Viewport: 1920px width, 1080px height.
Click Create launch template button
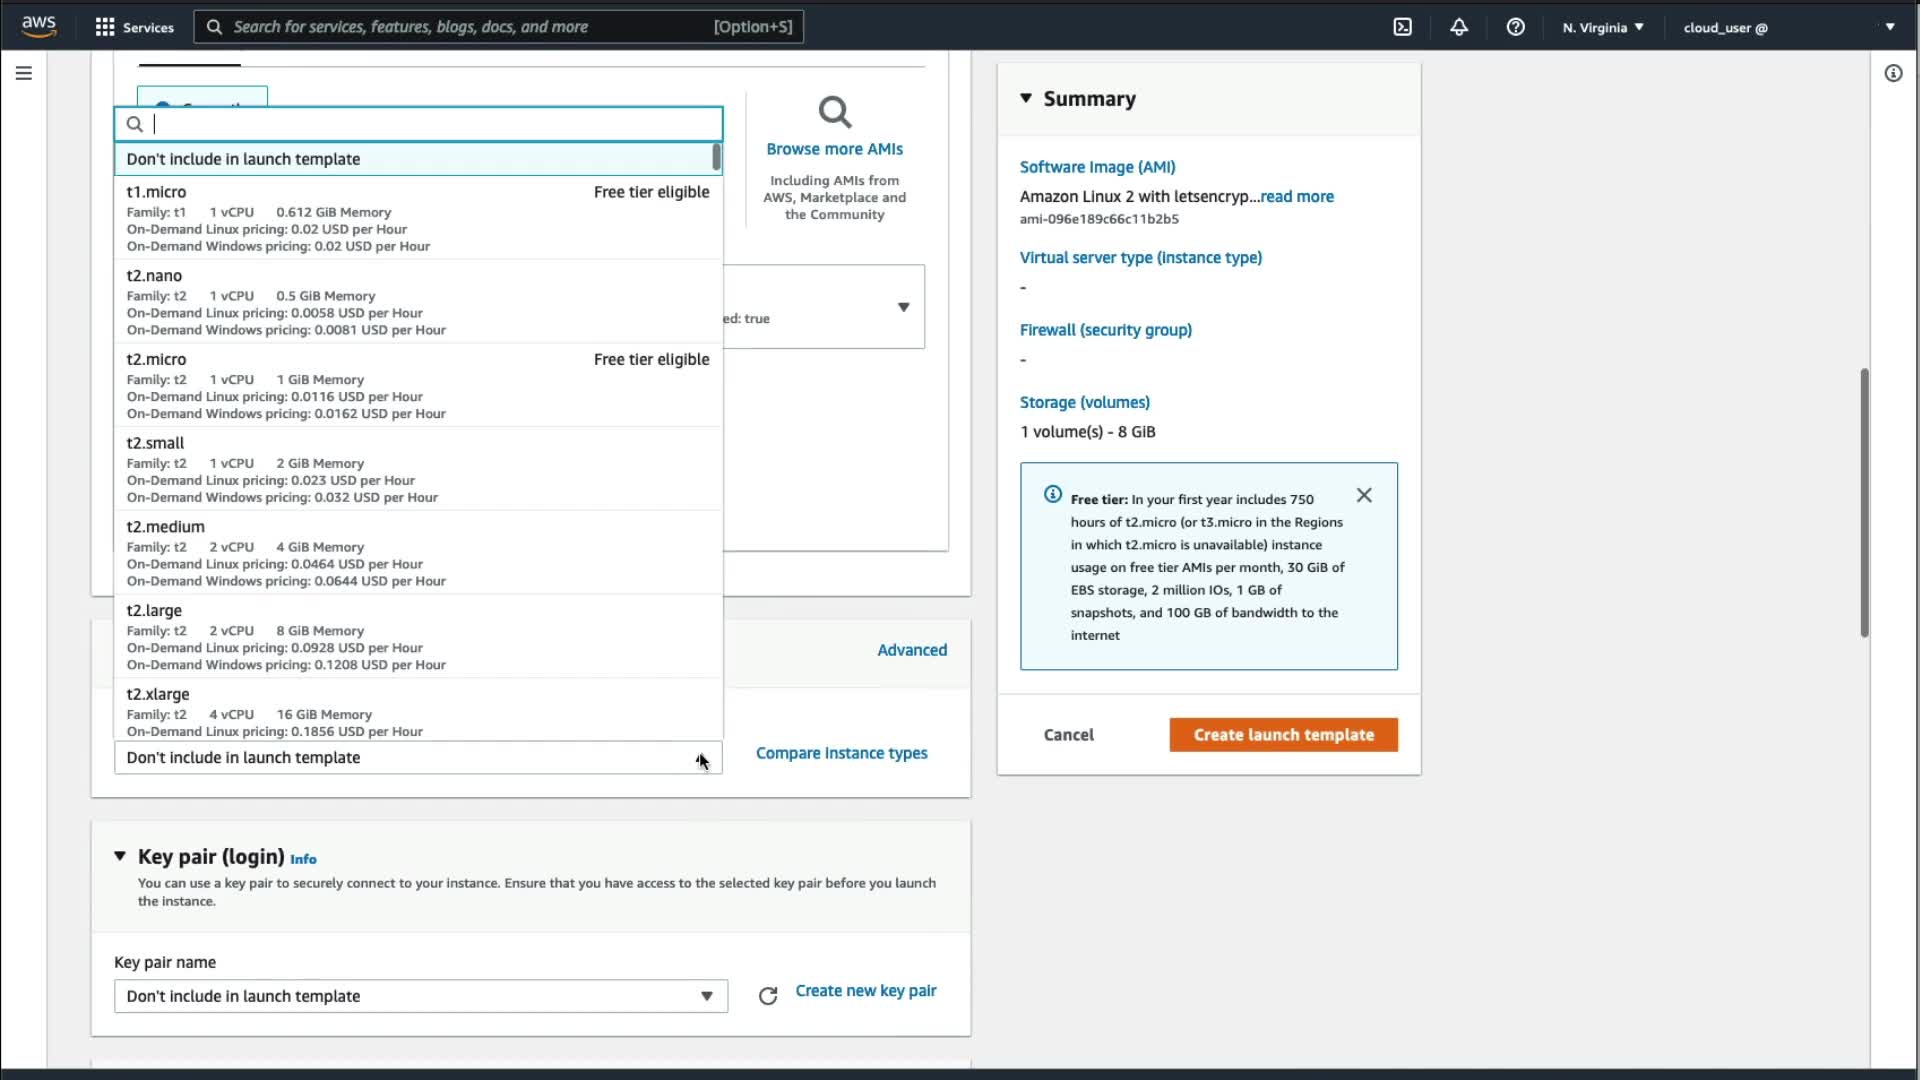tap(1283, 735)
